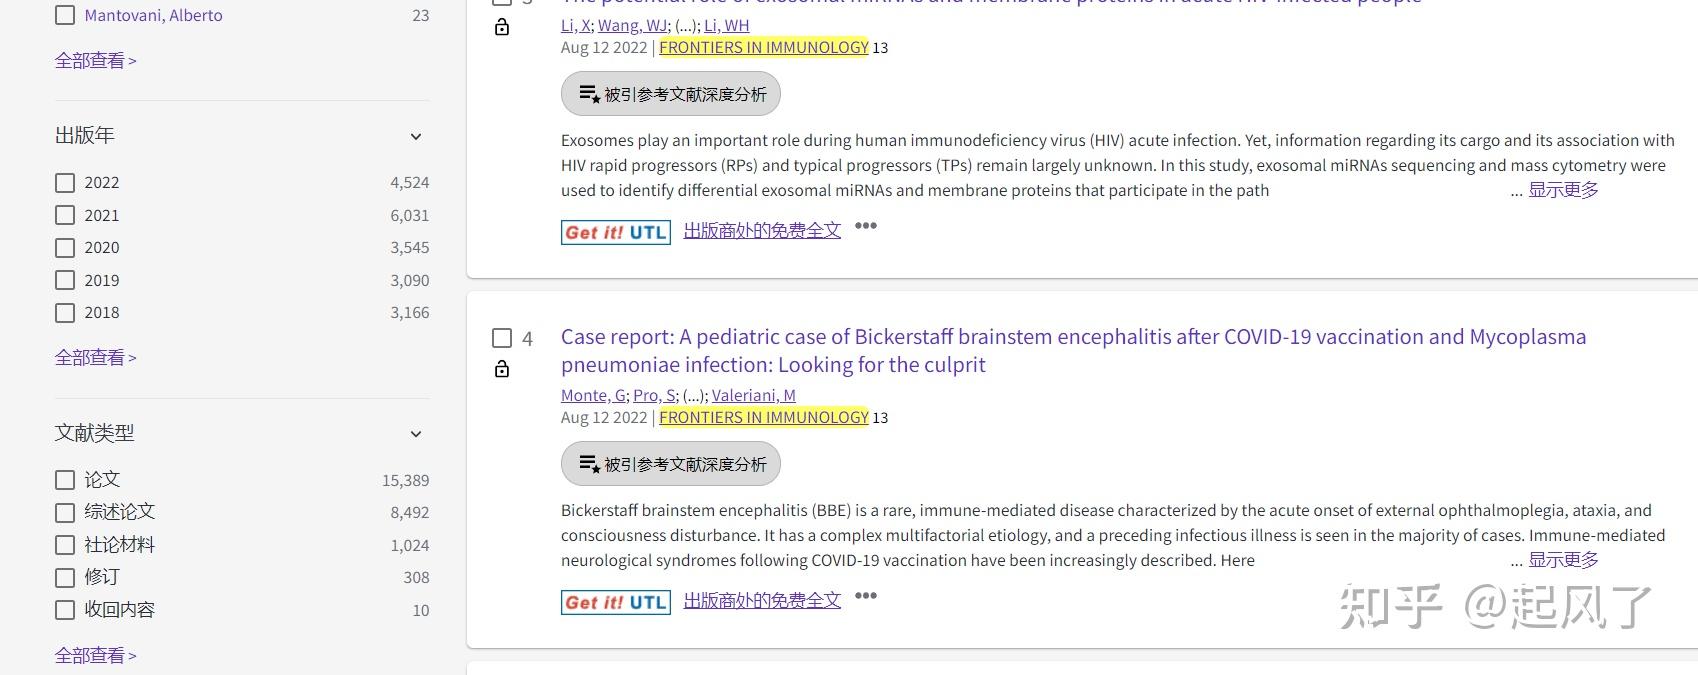Open 出版商处的免费全文 for the exosomal miRNAs record

click(x=762, y=231)
